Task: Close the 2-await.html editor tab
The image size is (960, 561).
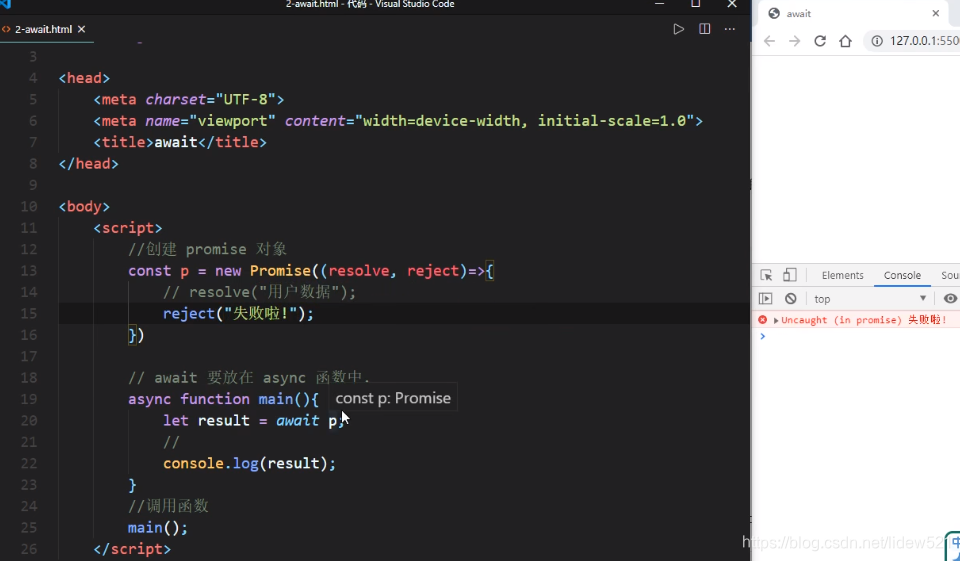Action: tap(81, 29)
